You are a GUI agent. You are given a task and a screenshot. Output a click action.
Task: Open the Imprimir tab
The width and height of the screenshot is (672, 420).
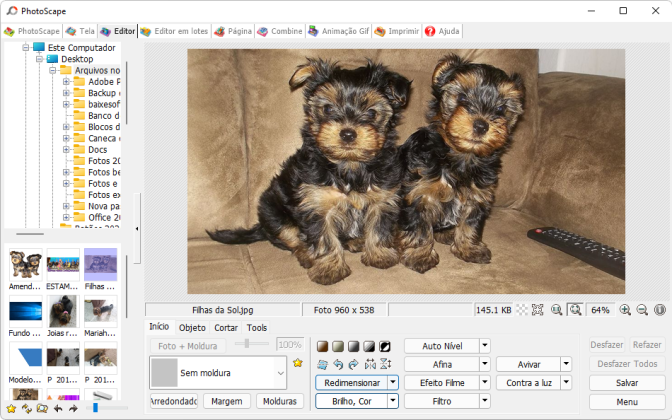pyautogui.click(x=396, y=31)
